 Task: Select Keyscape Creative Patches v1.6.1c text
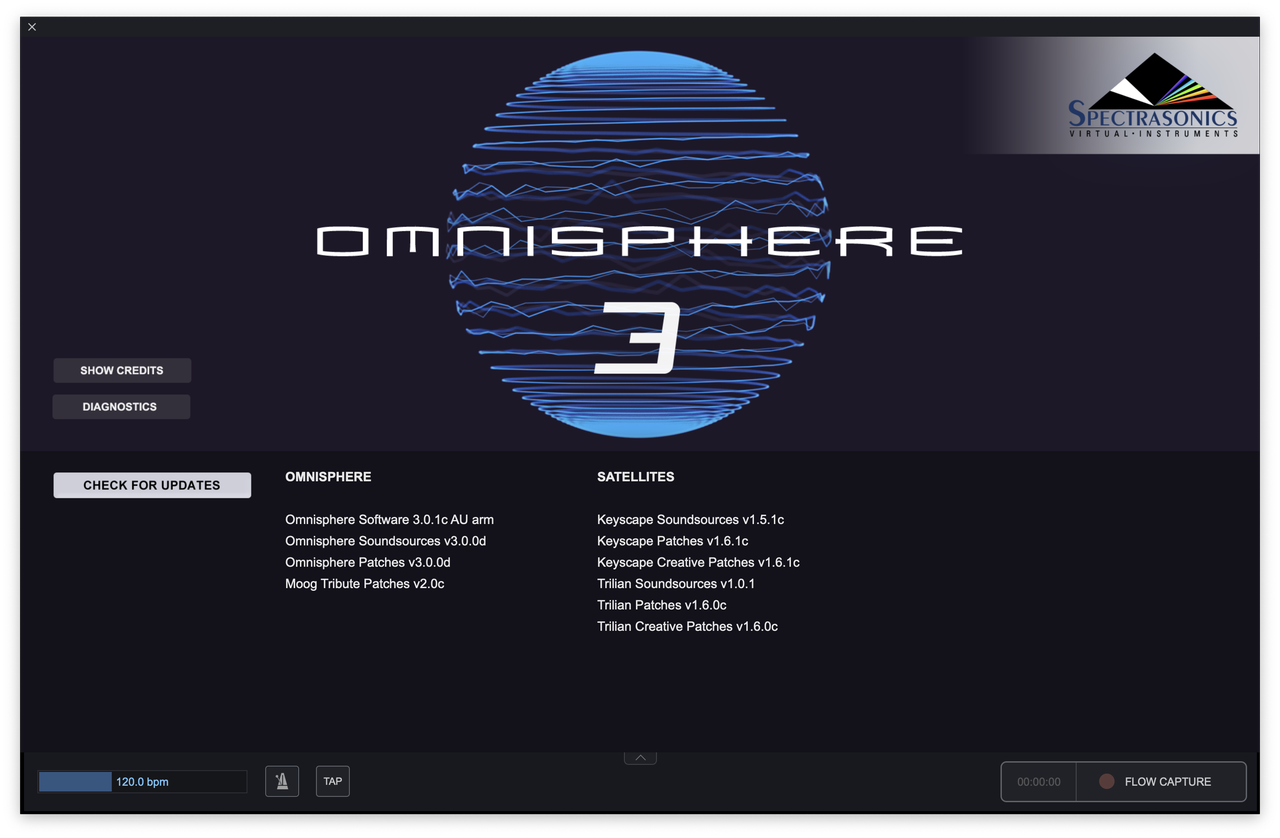pyautogui.click(x=698, y=562)
